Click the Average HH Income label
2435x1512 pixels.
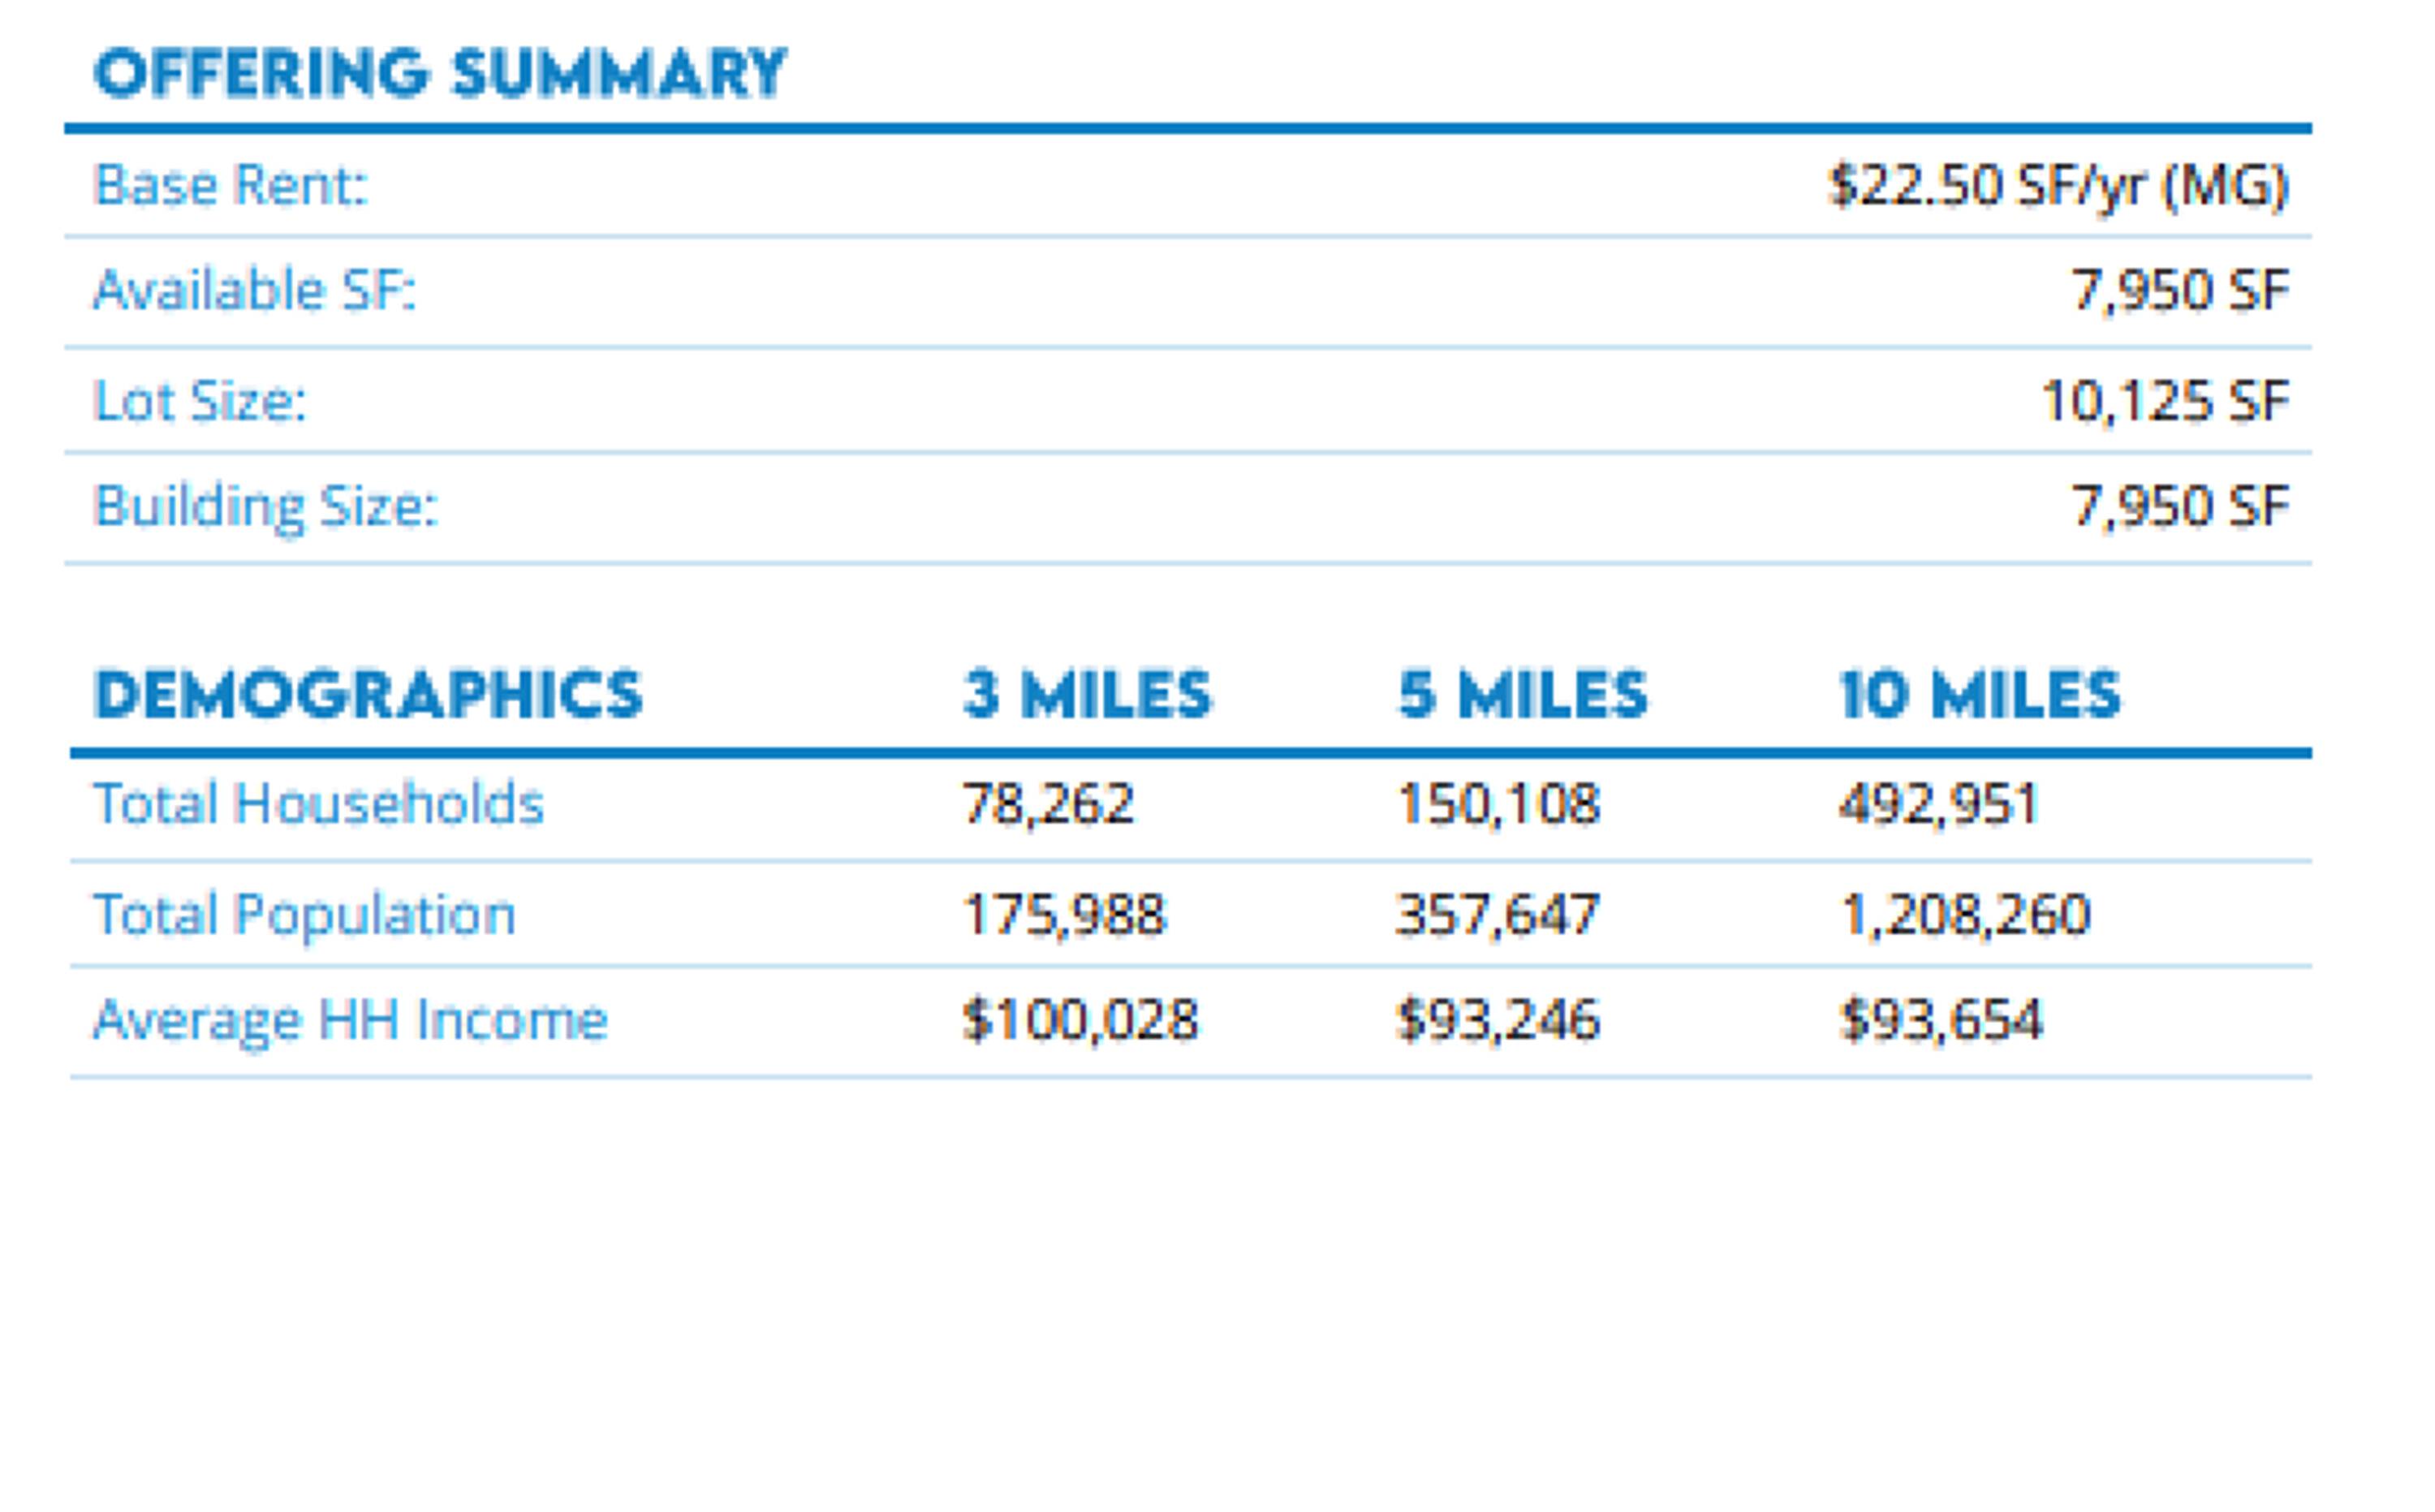pos(350,1021)
